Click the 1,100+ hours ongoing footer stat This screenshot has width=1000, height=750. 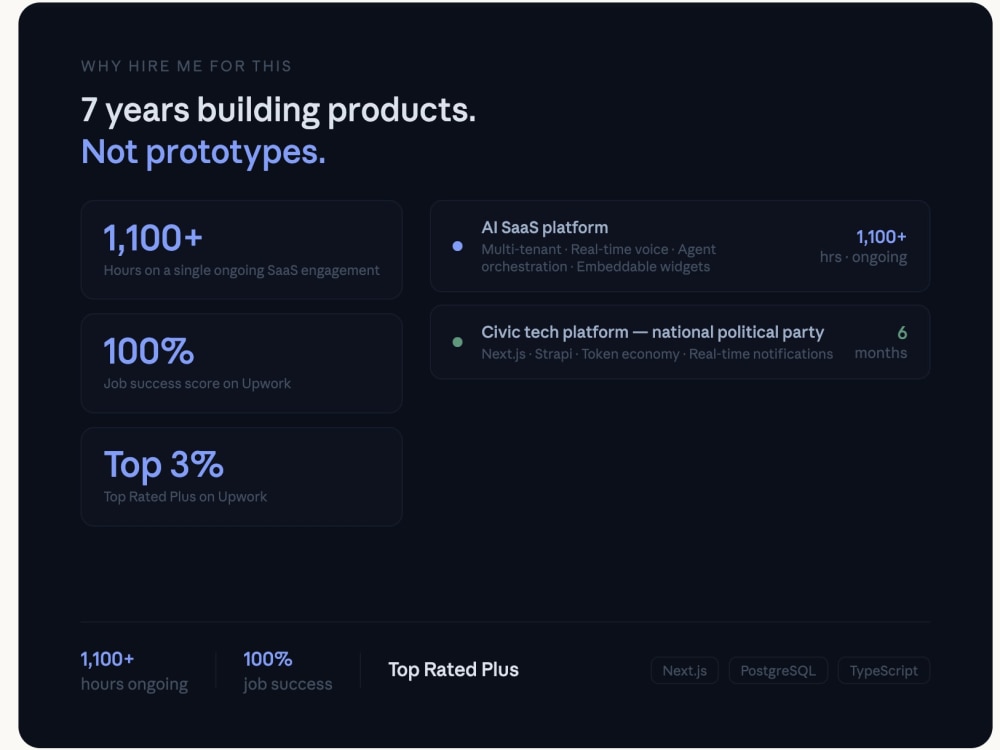134,671
